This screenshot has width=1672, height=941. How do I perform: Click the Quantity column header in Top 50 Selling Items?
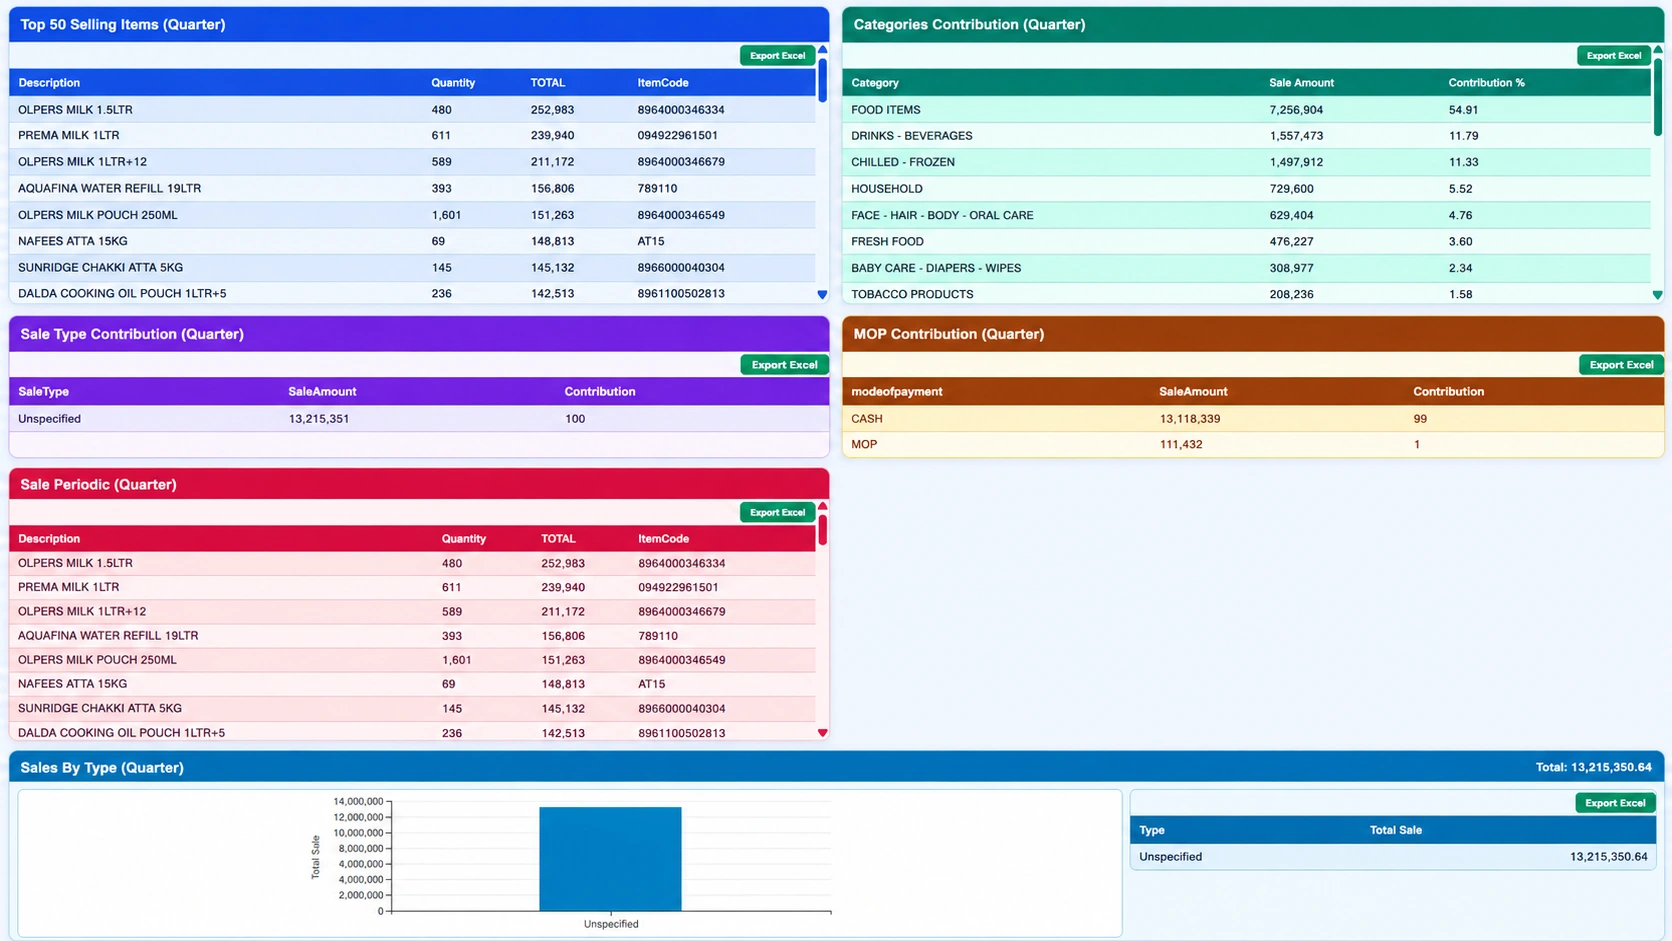(453, 83)
